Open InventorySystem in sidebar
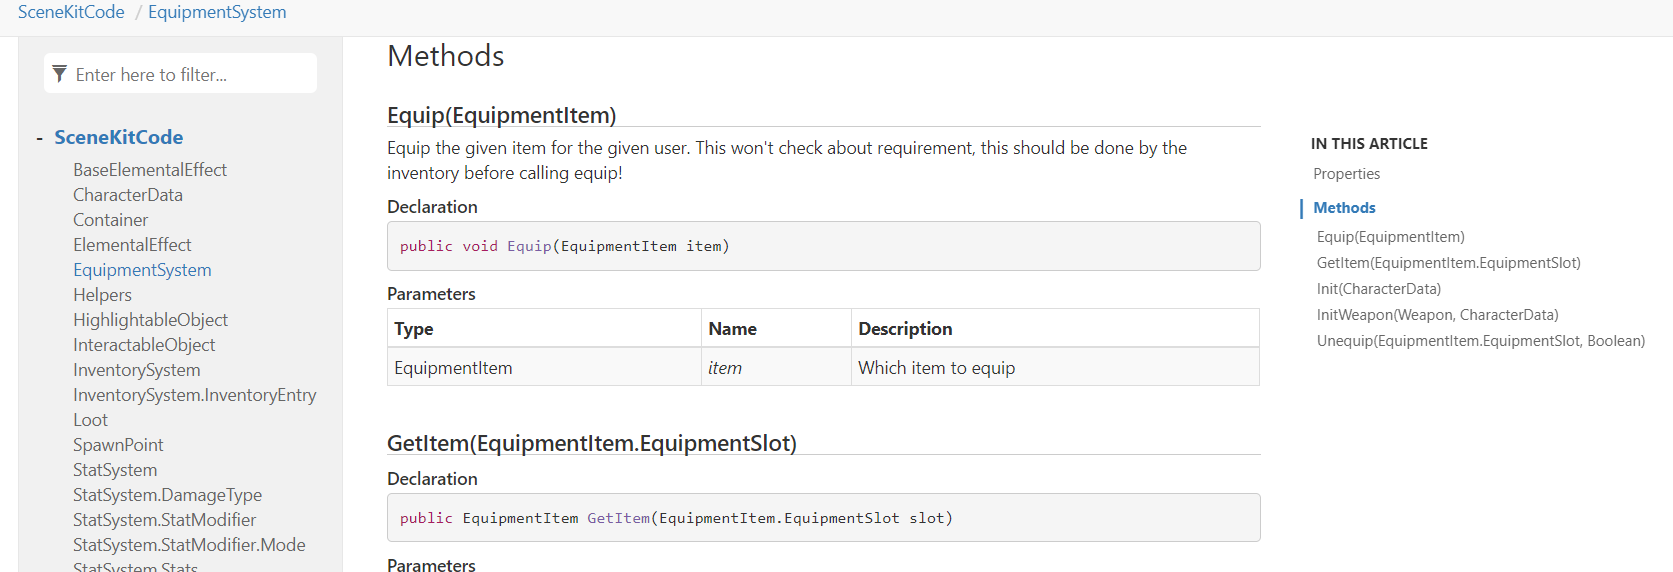 click(136, 370)
